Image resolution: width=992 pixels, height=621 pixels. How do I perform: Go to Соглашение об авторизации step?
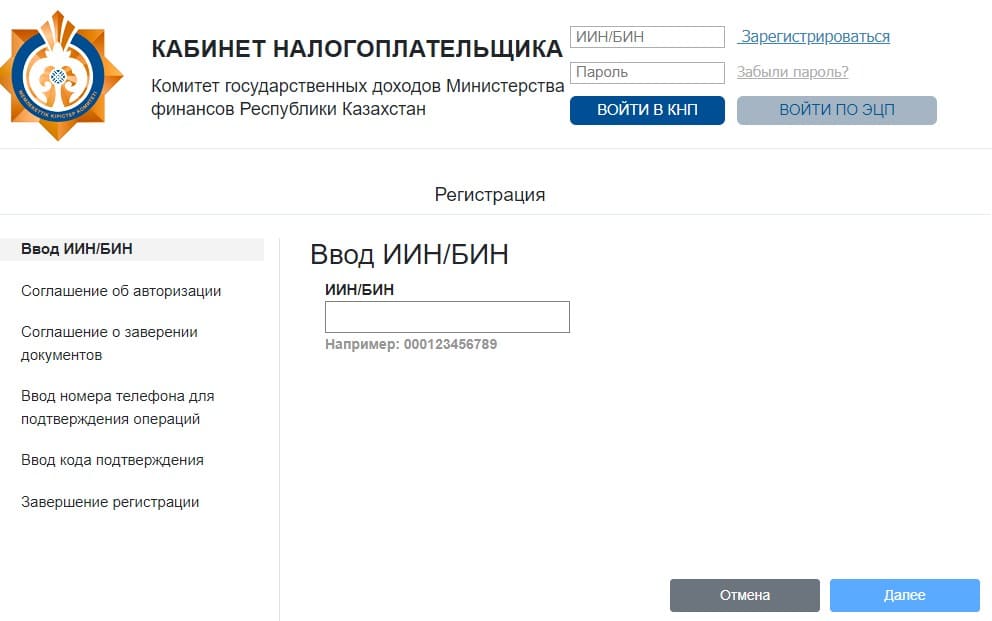pos(121,291)
